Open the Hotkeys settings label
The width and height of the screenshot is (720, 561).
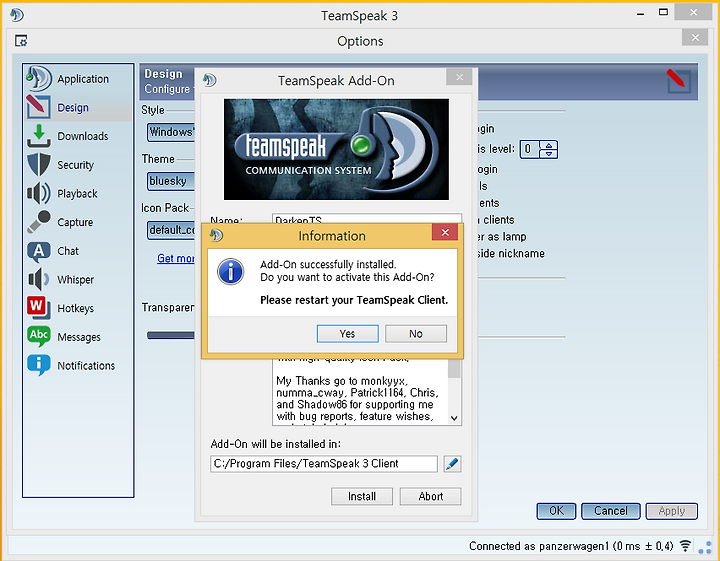coord(75,309)
